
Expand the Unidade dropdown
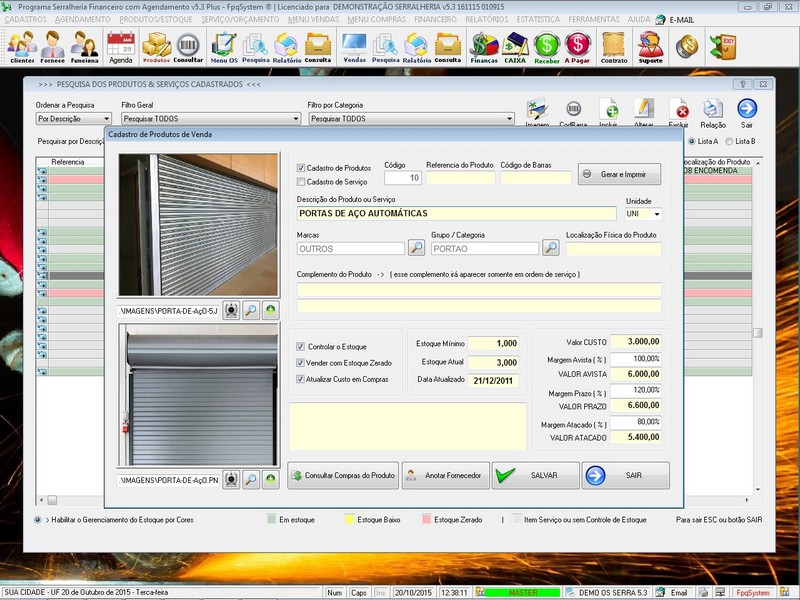pos(656,214)
